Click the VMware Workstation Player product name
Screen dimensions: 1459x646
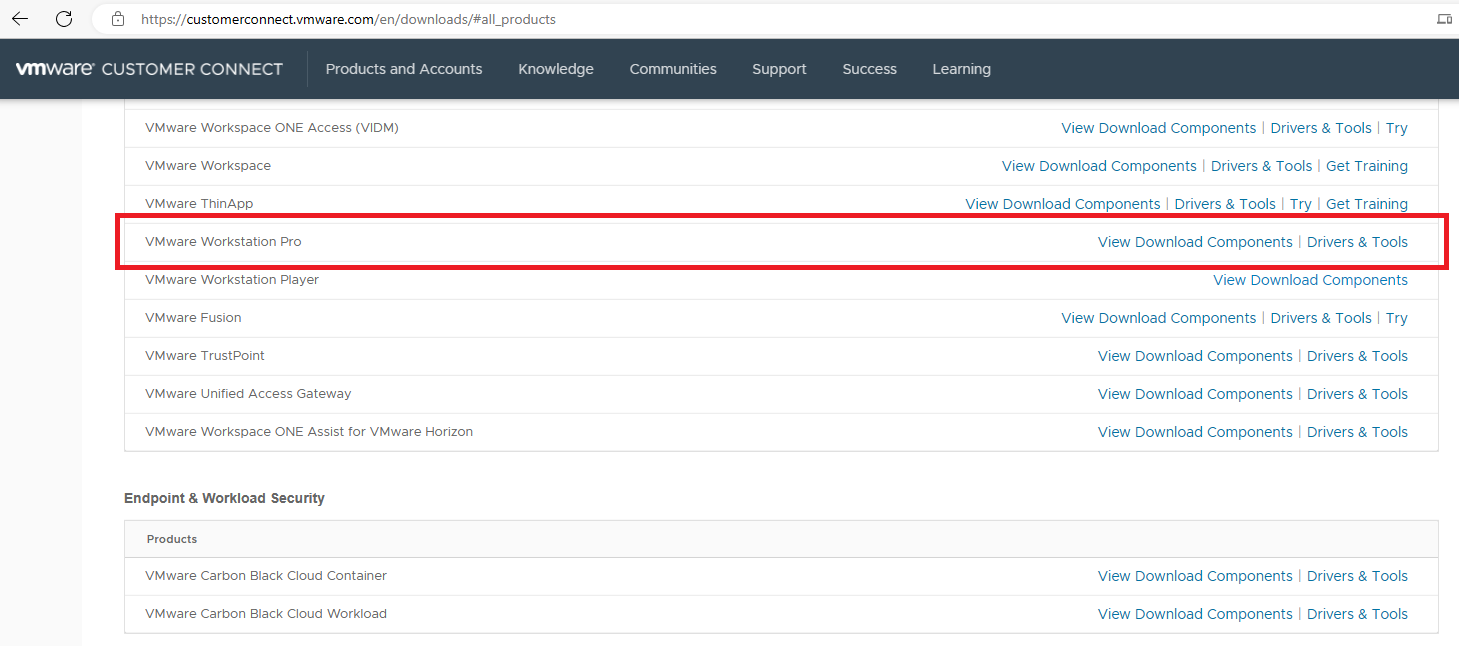pos(232,280)
